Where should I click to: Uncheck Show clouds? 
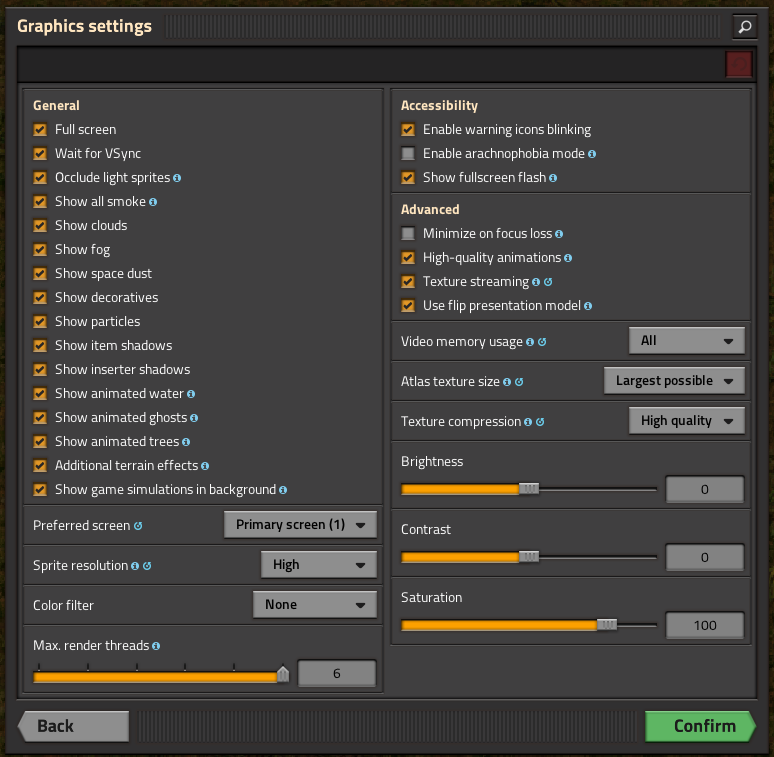40,226
